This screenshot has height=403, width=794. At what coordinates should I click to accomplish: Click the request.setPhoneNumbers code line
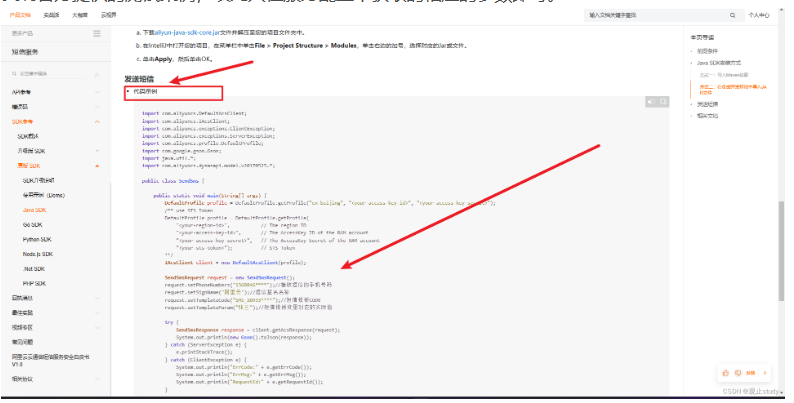[x=248, y=285]
